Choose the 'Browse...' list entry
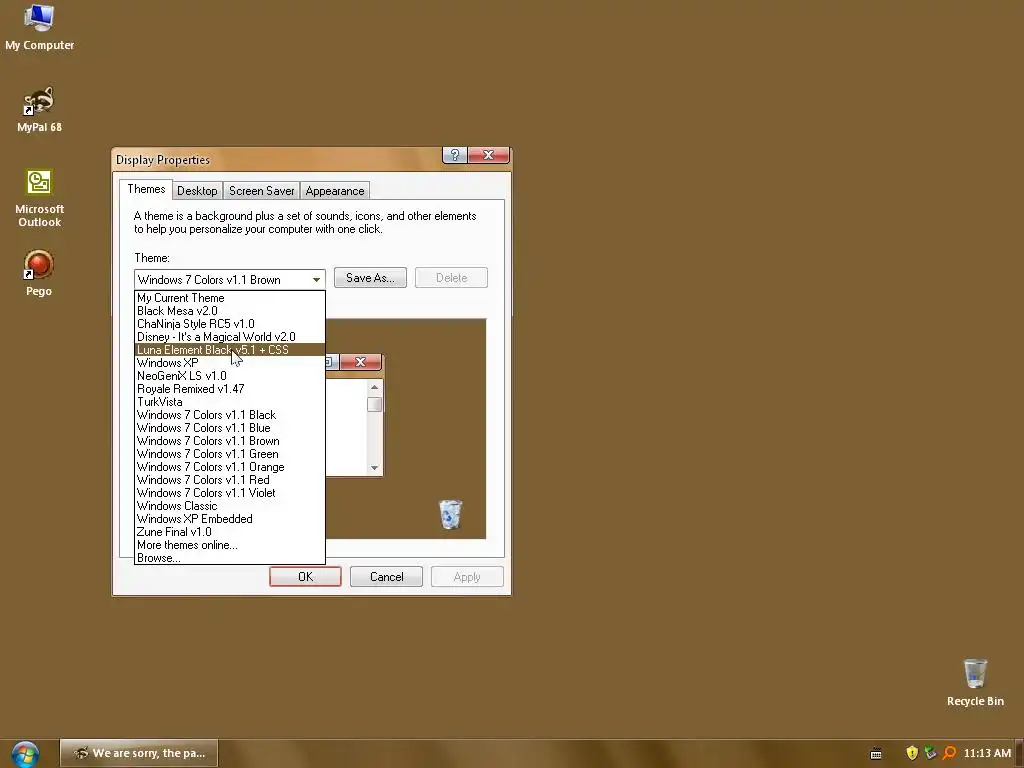 [230, 558]
